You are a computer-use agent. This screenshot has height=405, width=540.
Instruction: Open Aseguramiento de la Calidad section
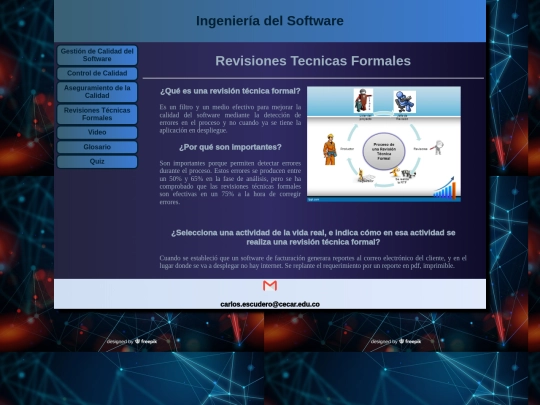pos(97,92)
